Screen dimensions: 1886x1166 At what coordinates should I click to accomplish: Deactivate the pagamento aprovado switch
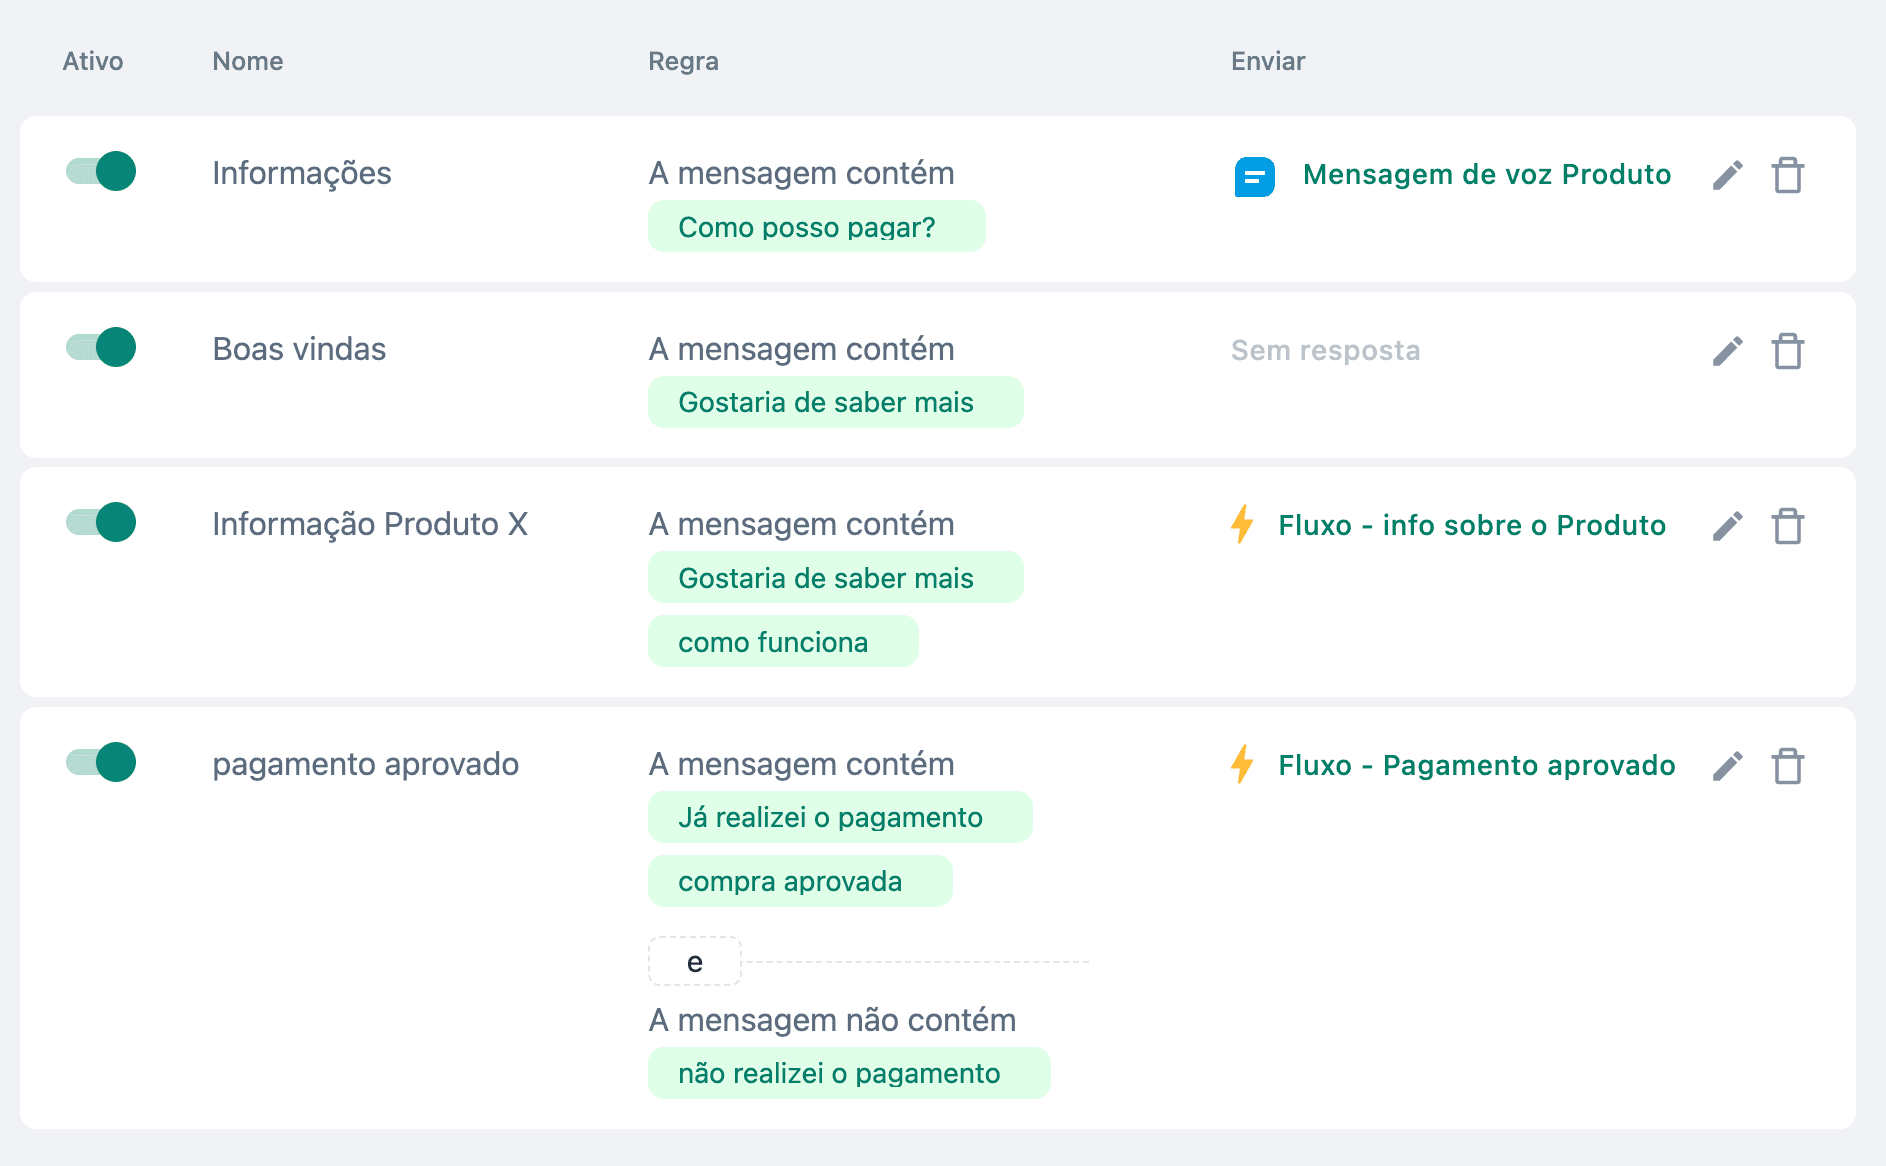[x=101, y=762]
